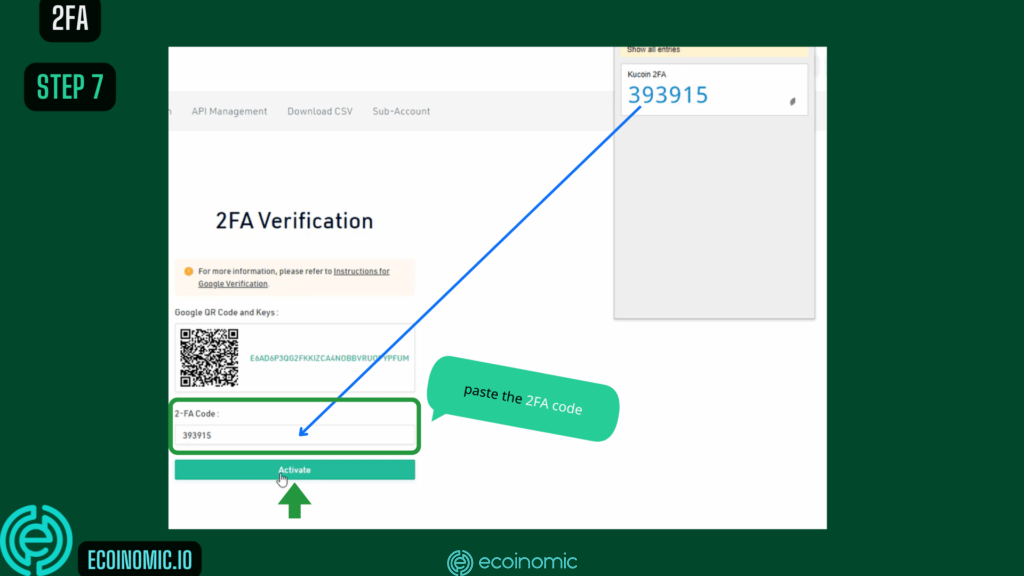This screenshot has height=576, width=1024.
Task: Click the Activate button
Action: (295, 470)
